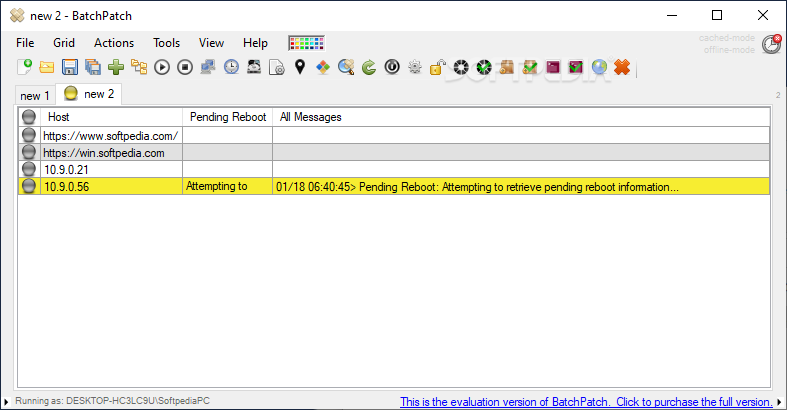
Task: Select the 'new 2' tab
Action: click(x=89, y=94)
